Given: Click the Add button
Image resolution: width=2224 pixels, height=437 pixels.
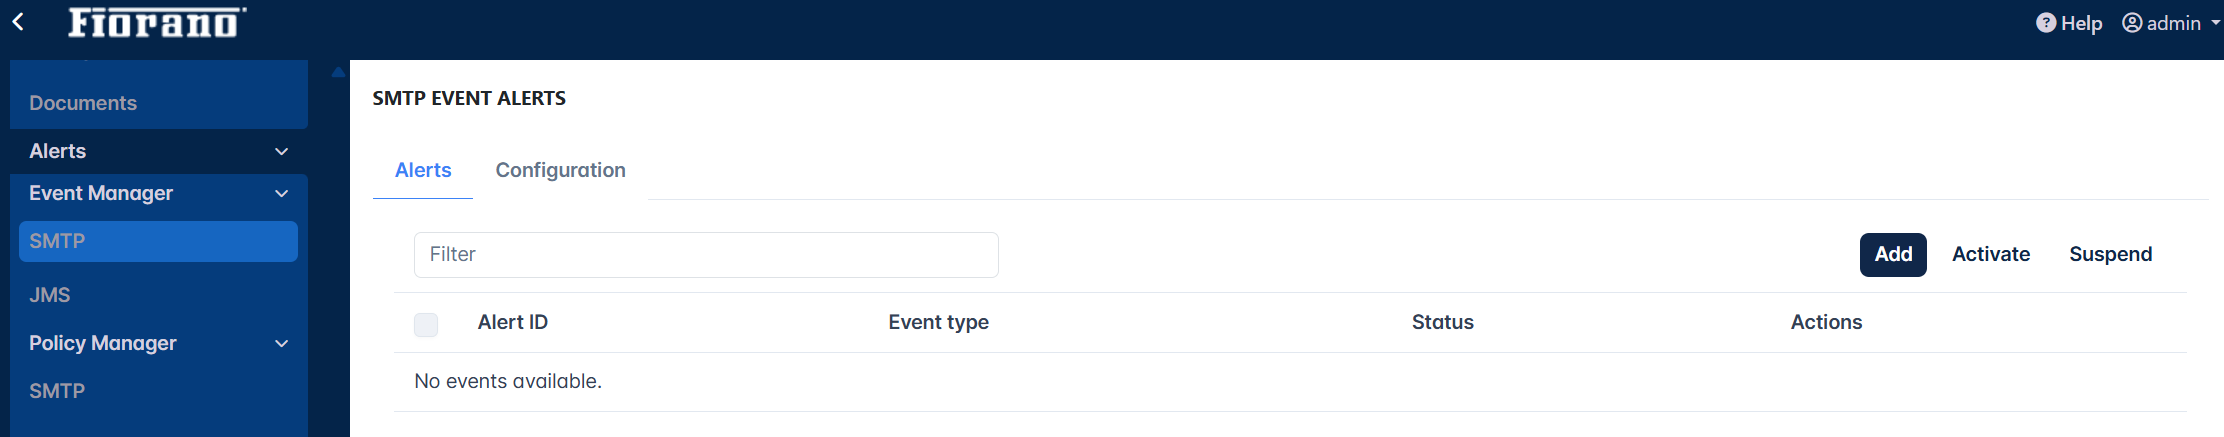Looking at the screenshot, I should (1893, 254).
